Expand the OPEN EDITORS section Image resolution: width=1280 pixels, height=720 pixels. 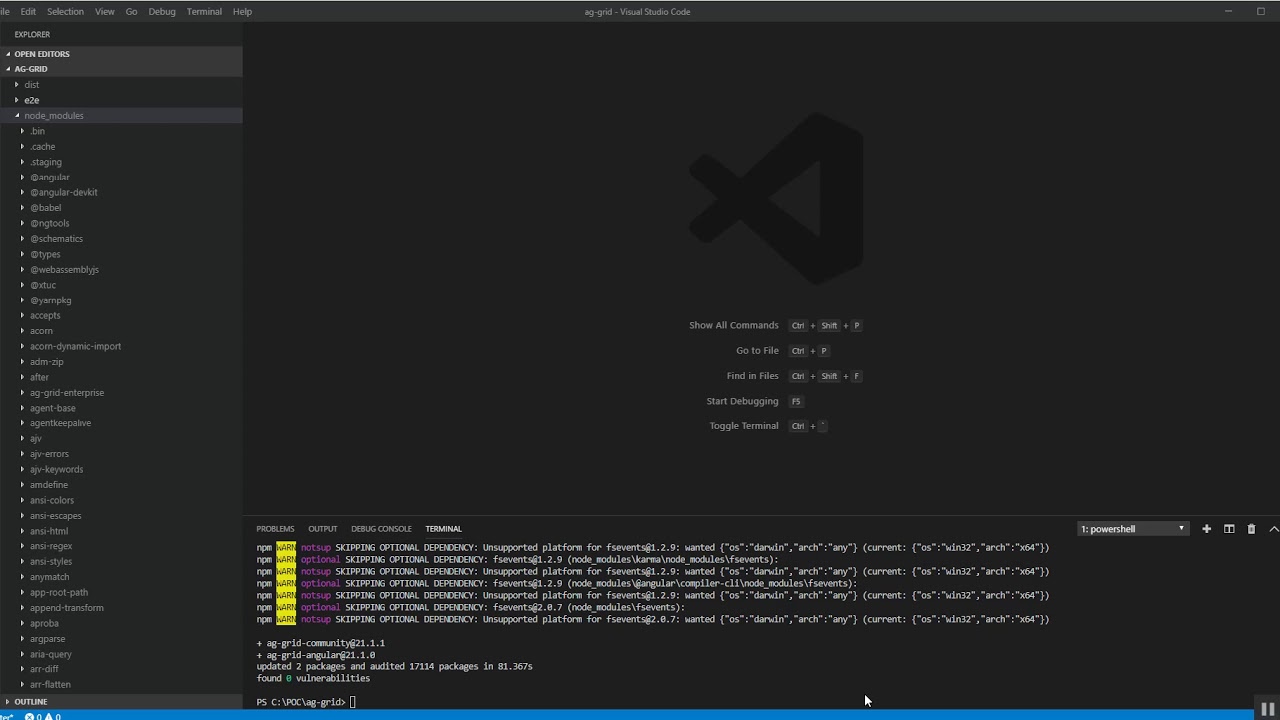pos(42,54)
